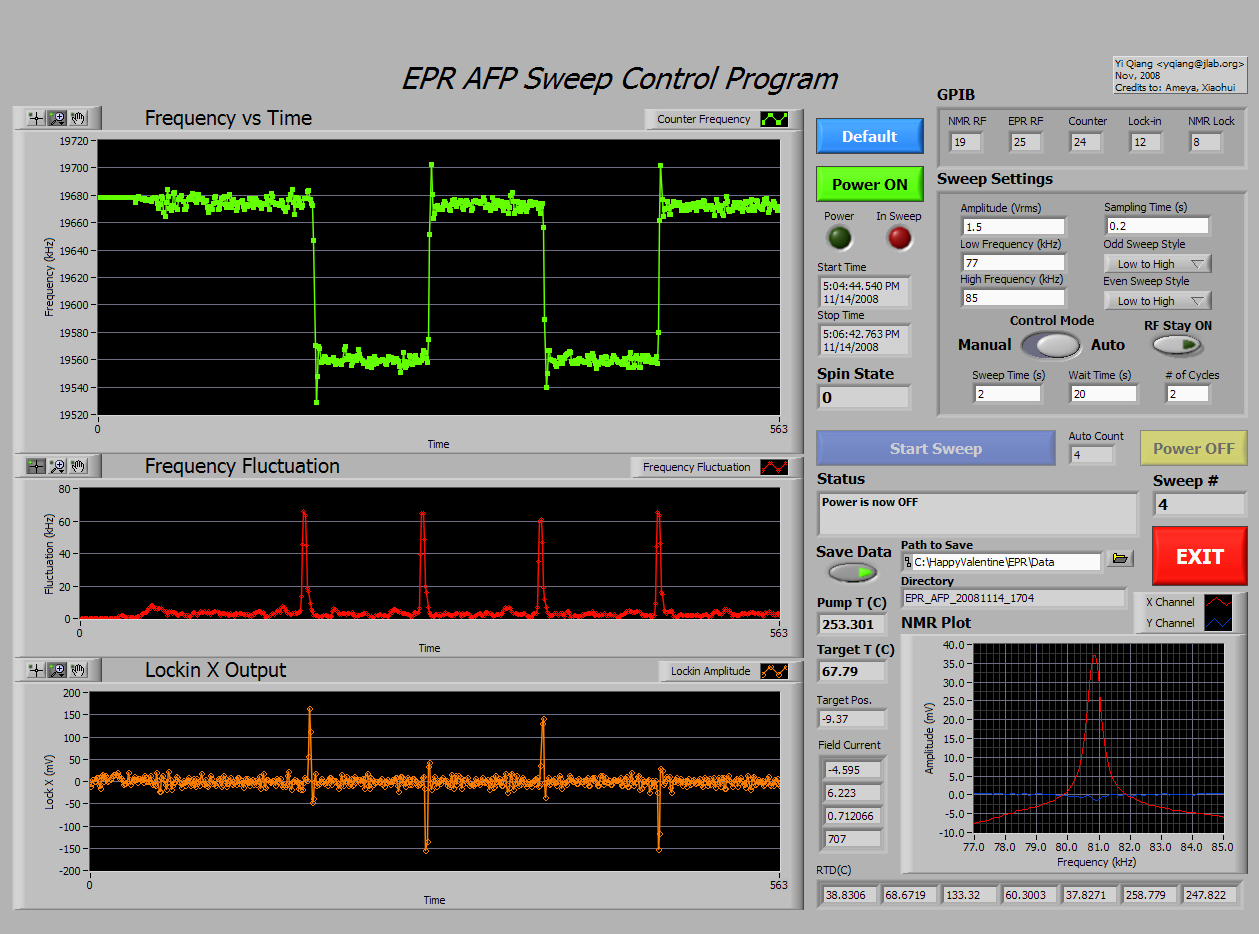Edit Amplitude (Vrms) field

point(1013,226)
